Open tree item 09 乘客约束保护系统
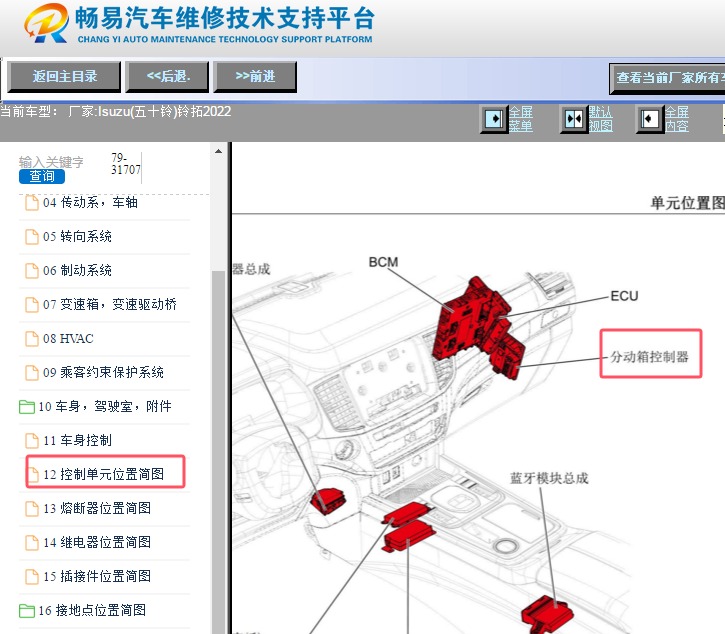Image resolution: width=725 pixels, height=634 pixels. pos(103,372)
